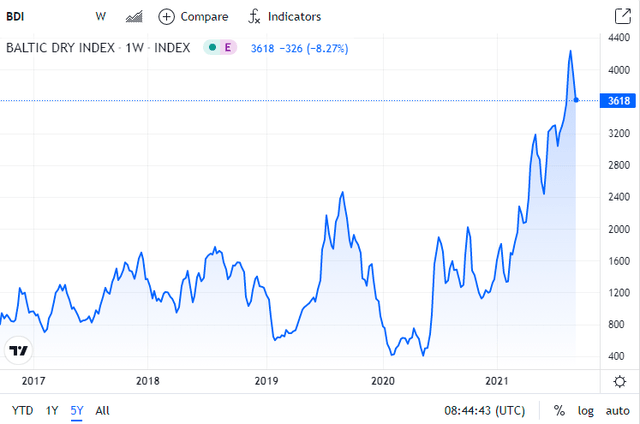Screen dimensions: 640x424
Task: Click the 2000 price axis value
Action: (619, 229)
